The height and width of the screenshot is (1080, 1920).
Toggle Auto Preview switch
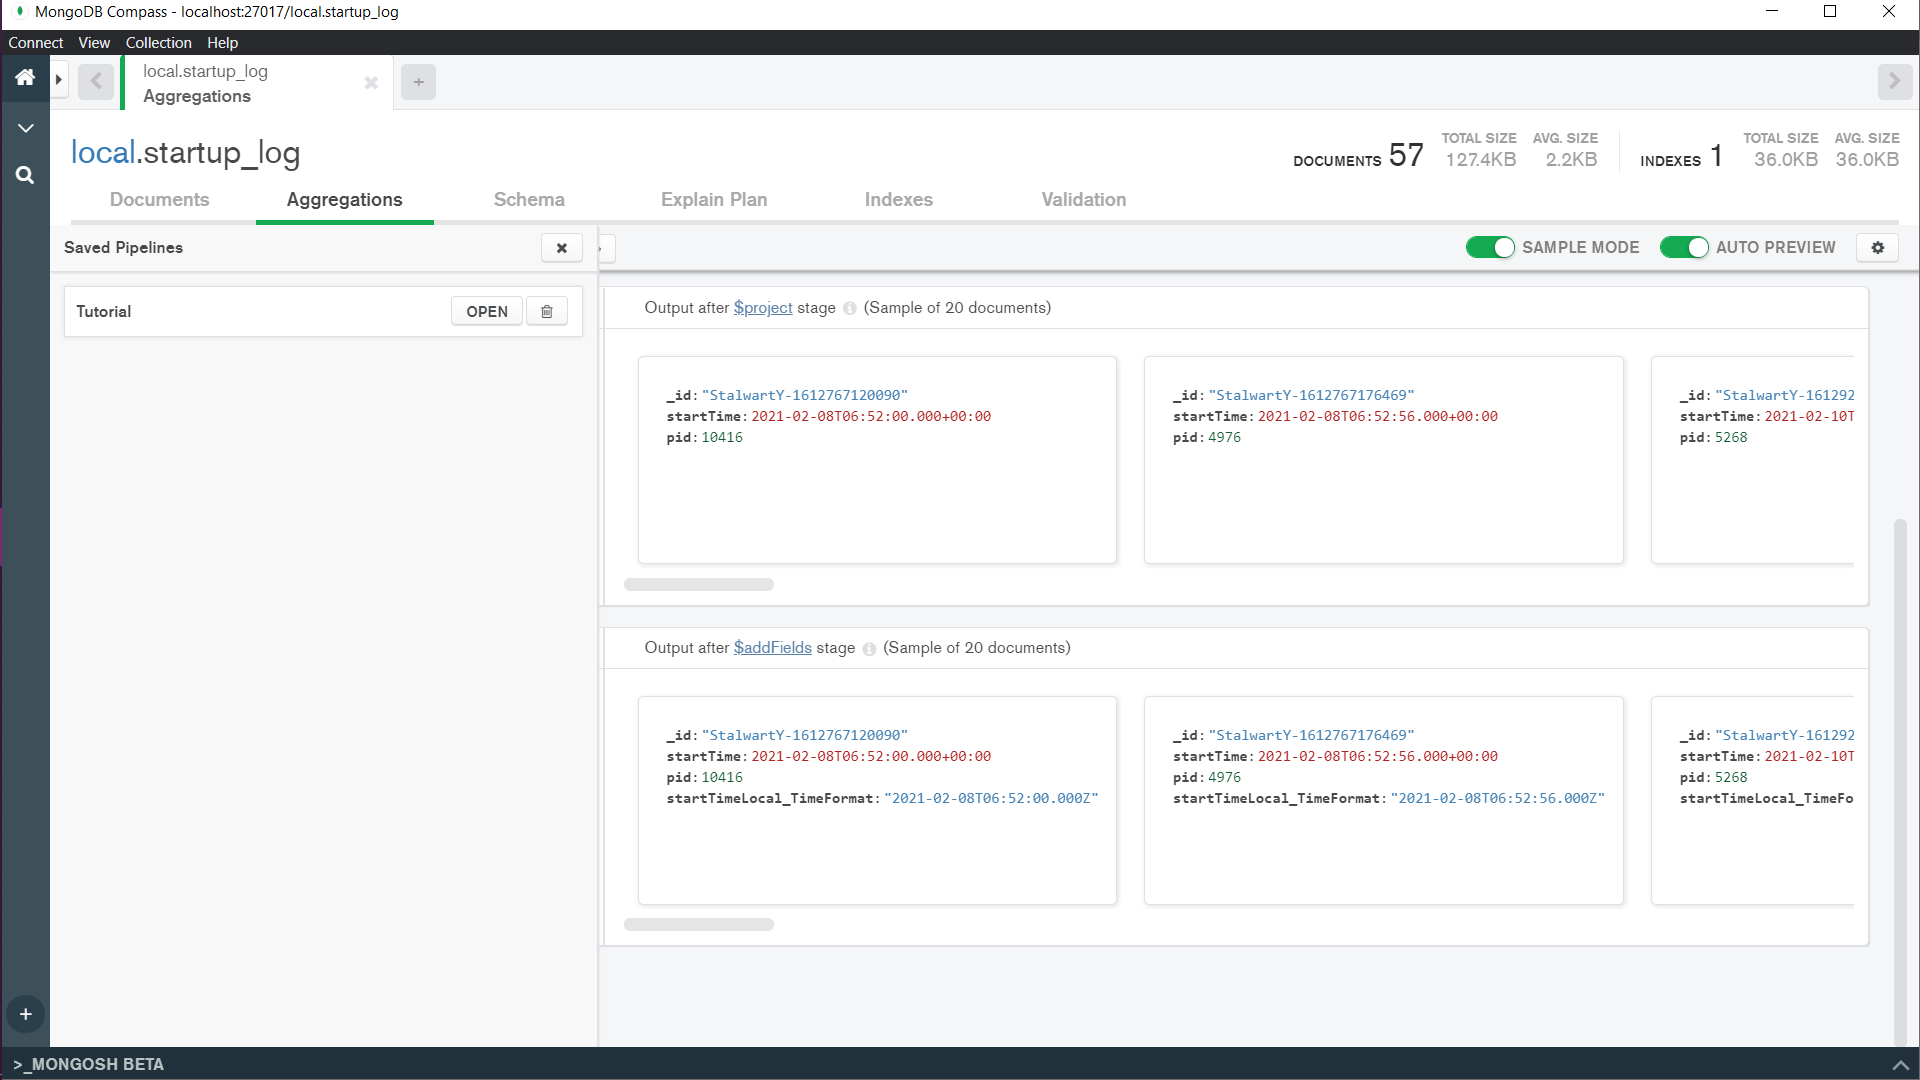pyautogui.click(x=1684, y=247)
